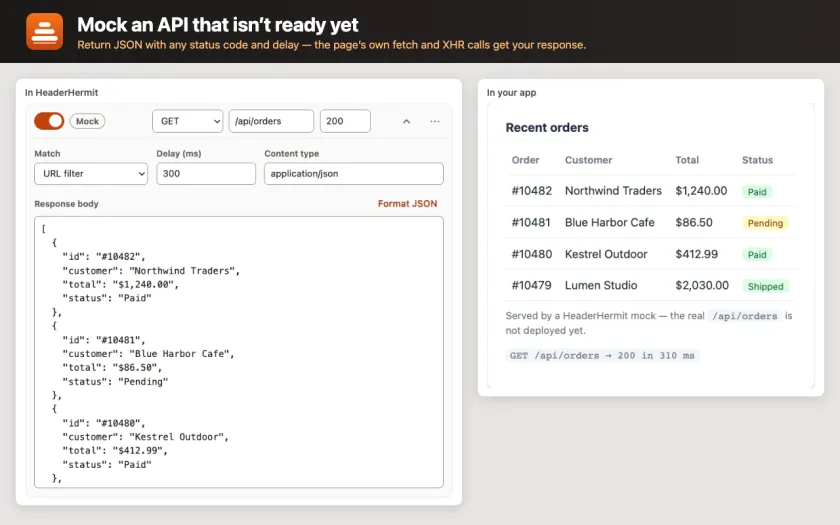
Task: Click the Paid badge for Kestrel Outdoor
Action: coord(757,254)
